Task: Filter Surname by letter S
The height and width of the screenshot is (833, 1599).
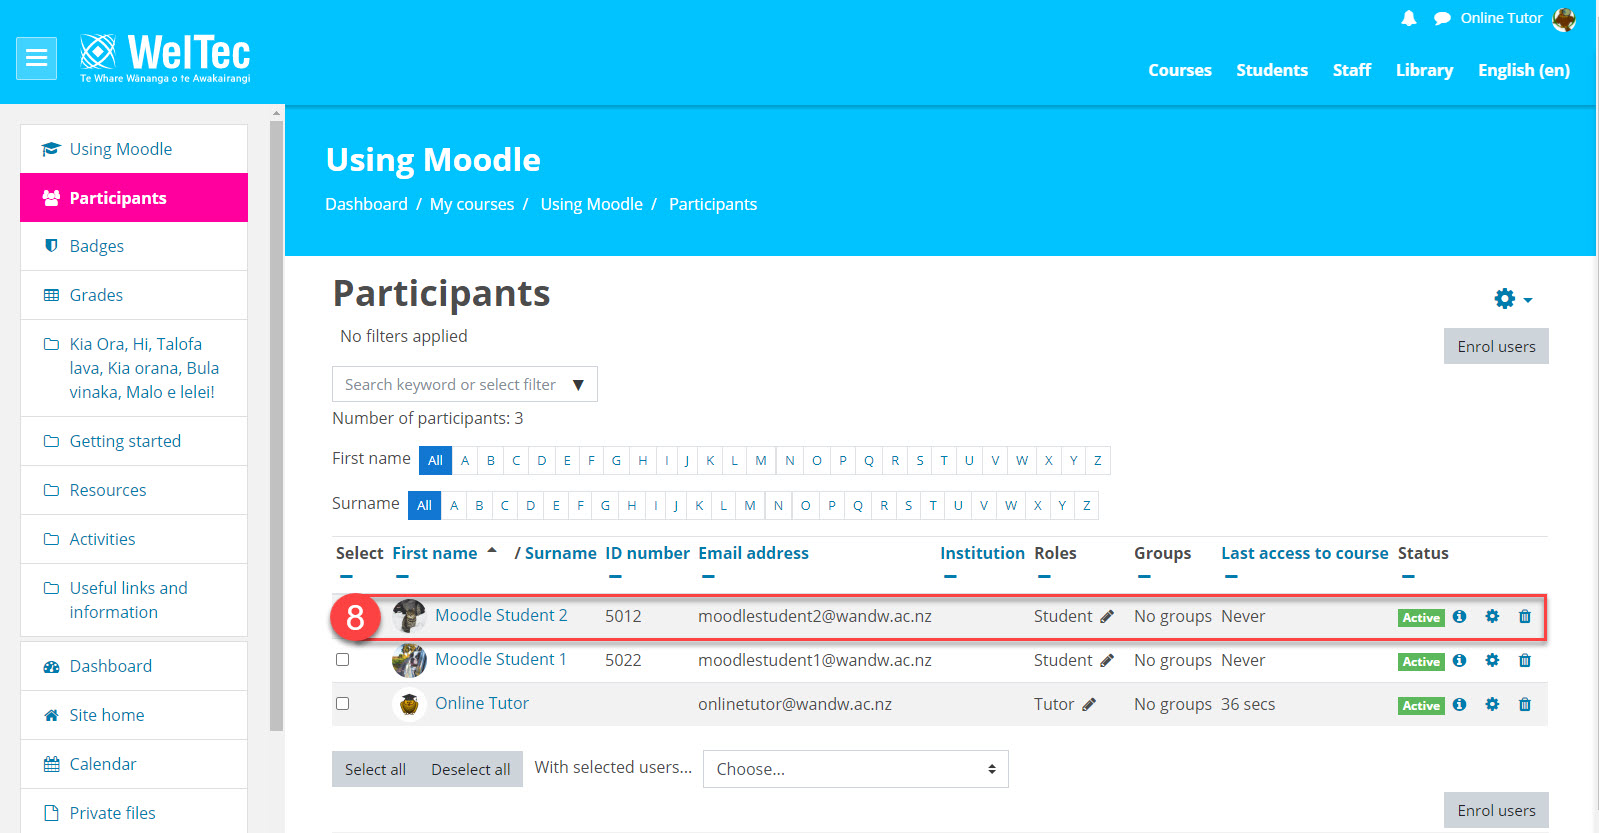Action: 908,505
